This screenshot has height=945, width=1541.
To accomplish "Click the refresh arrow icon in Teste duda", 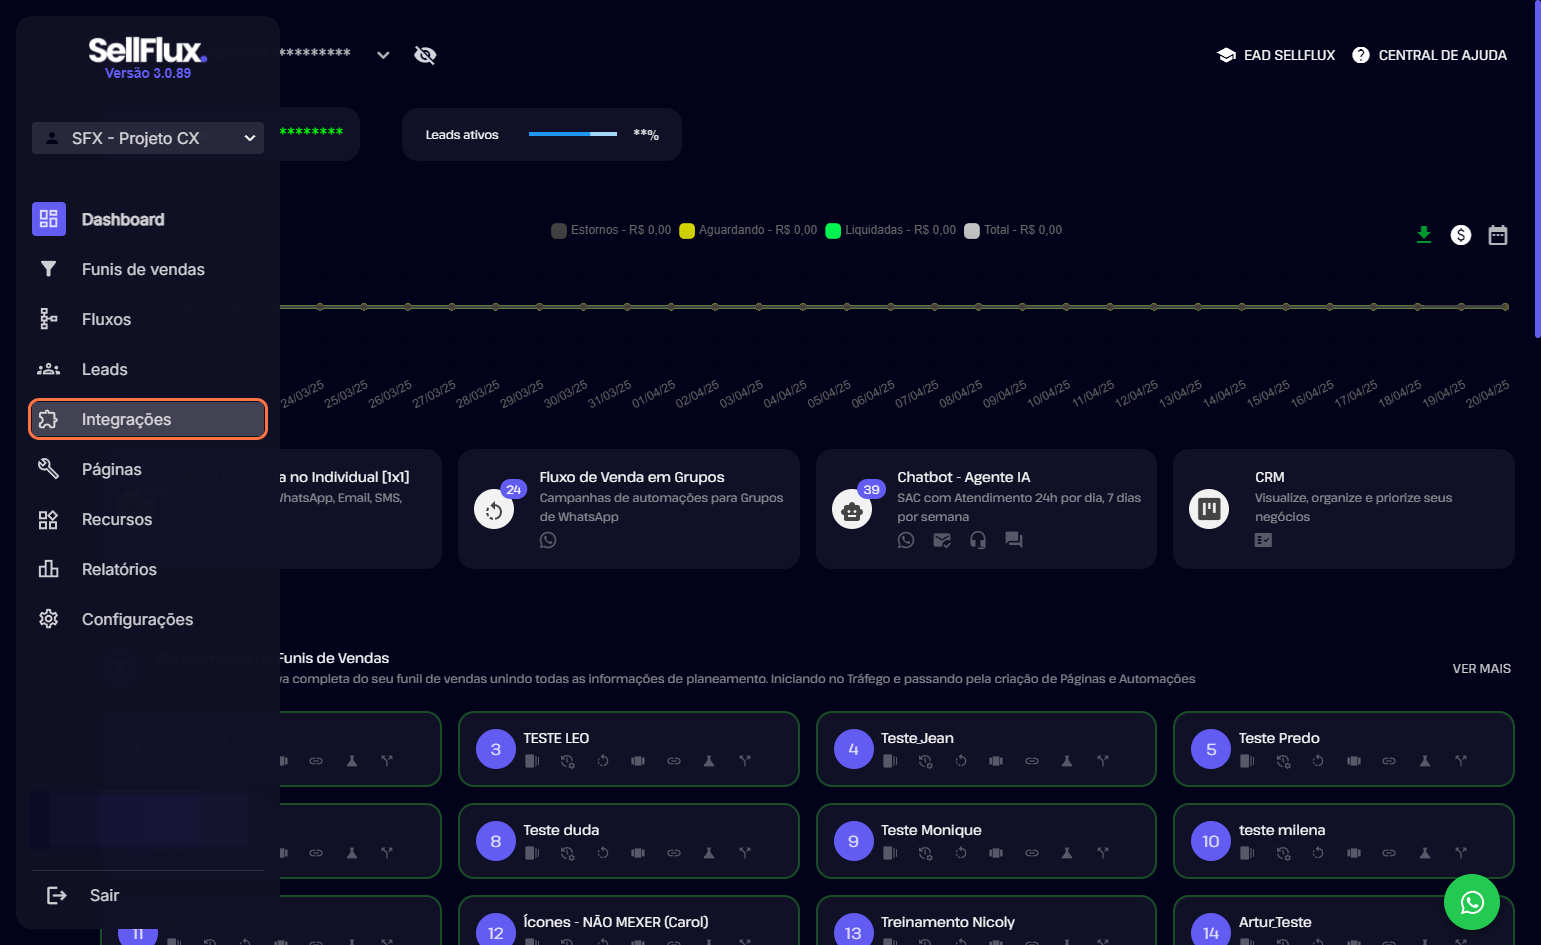I will (603, 853).
